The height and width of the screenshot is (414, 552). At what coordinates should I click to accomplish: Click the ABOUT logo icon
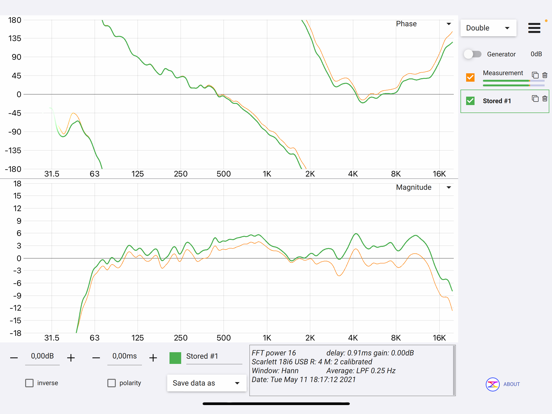click(x=493, y=384)
